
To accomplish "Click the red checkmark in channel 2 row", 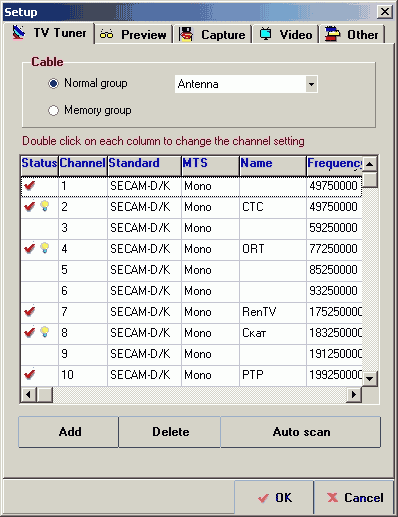I will [30, 206].
